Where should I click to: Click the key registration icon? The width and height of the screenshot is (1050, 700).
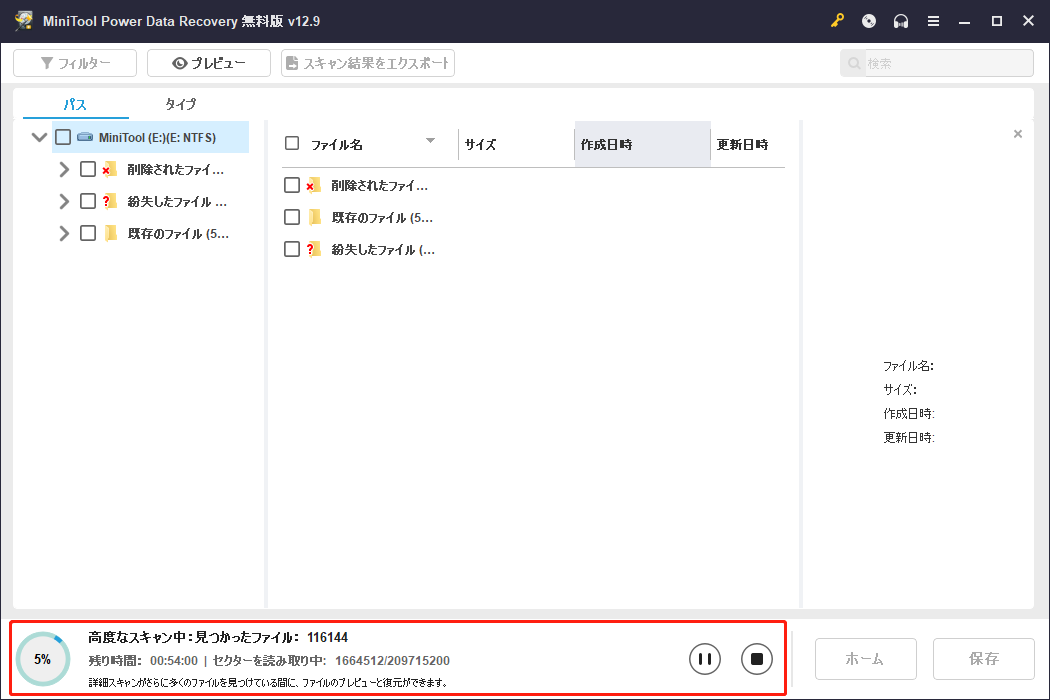(837, 21)
